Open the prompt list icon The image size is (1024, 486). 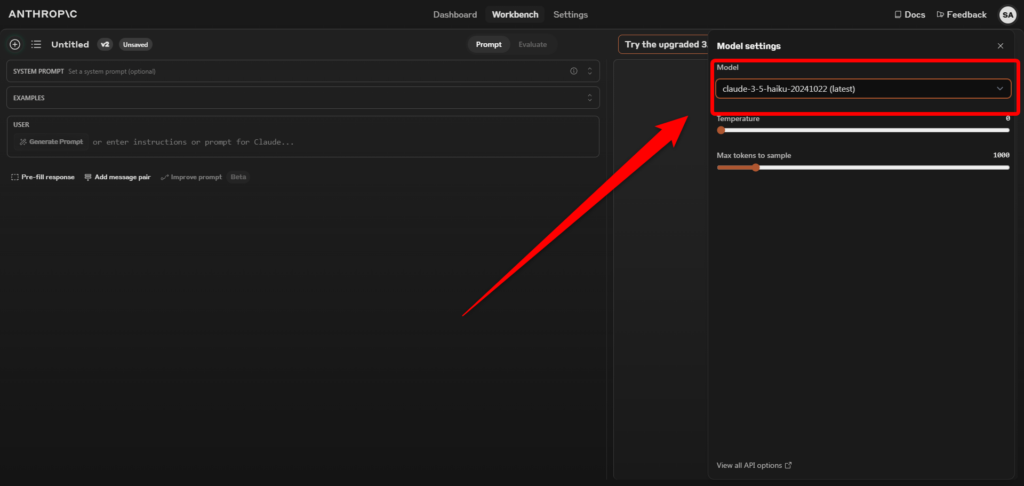tap(36, 44)
